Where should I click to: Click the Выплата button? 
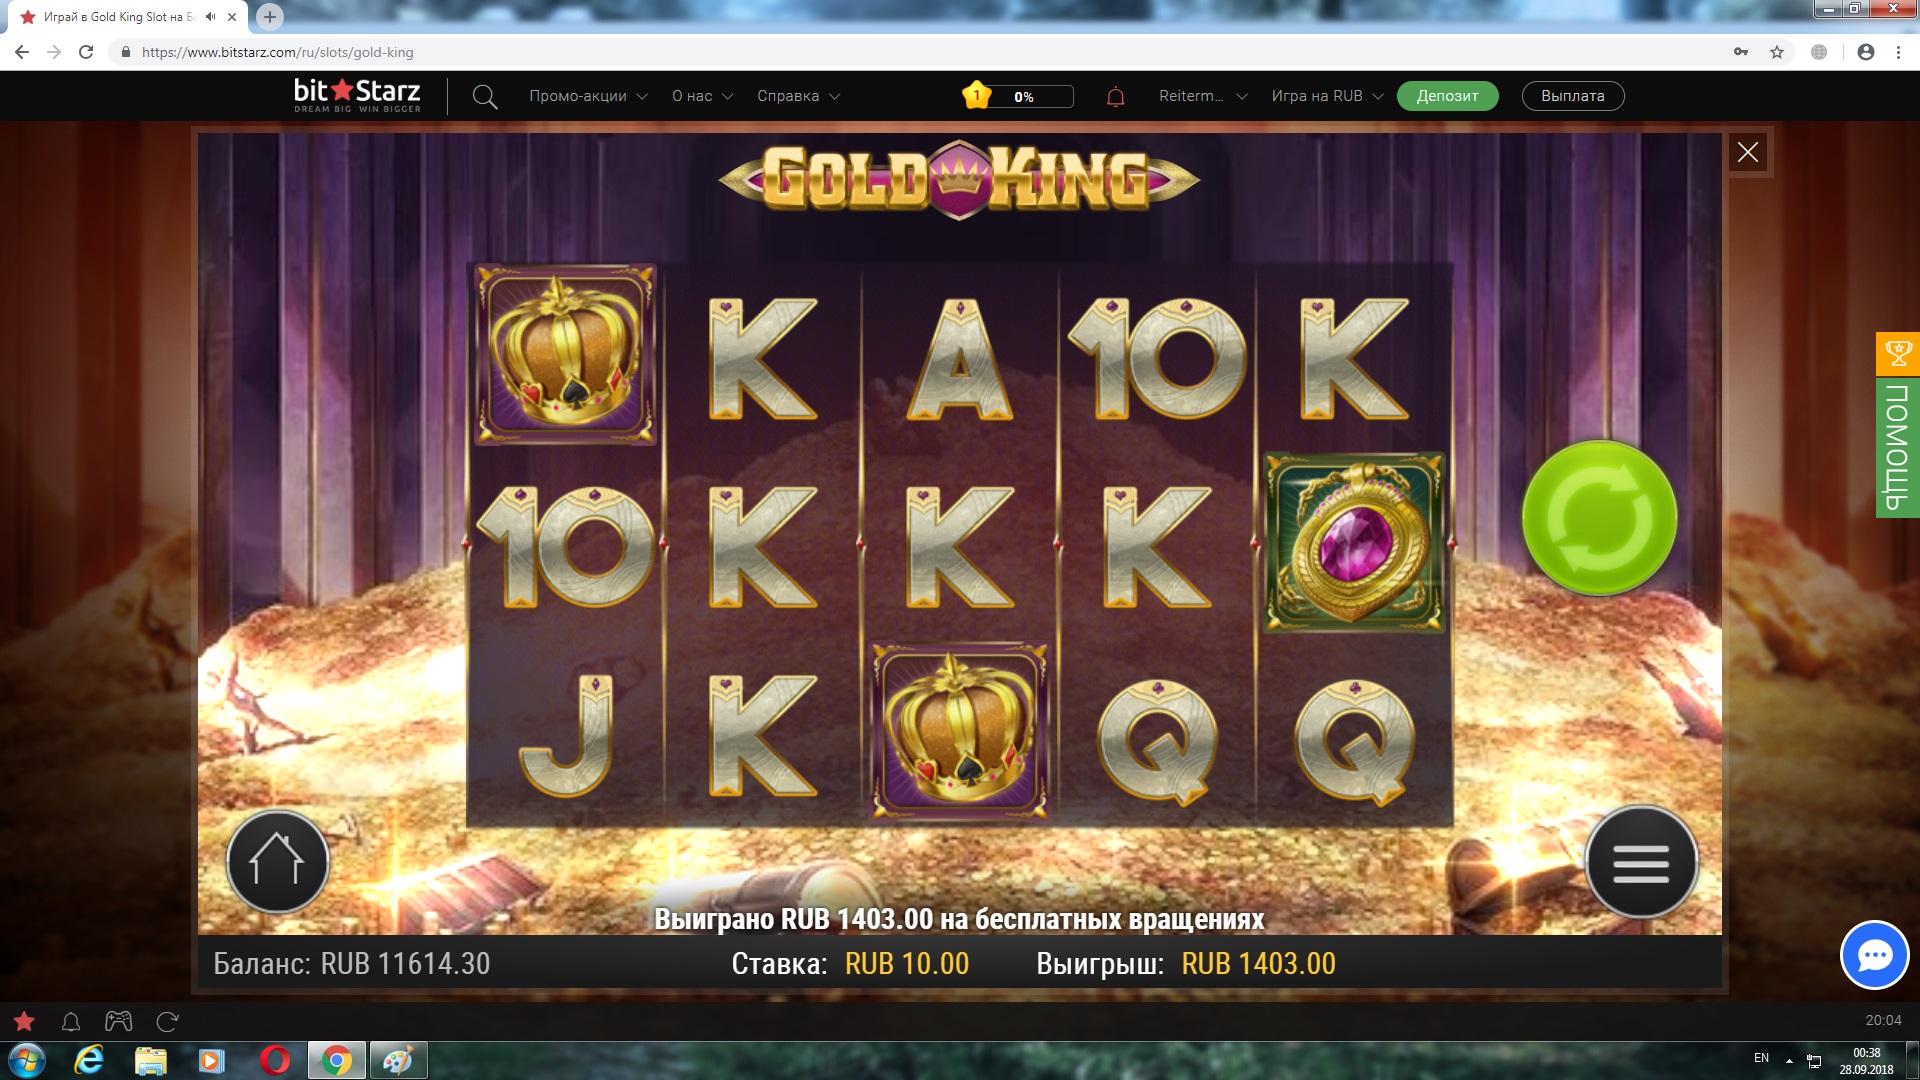tap(1572, 96)
